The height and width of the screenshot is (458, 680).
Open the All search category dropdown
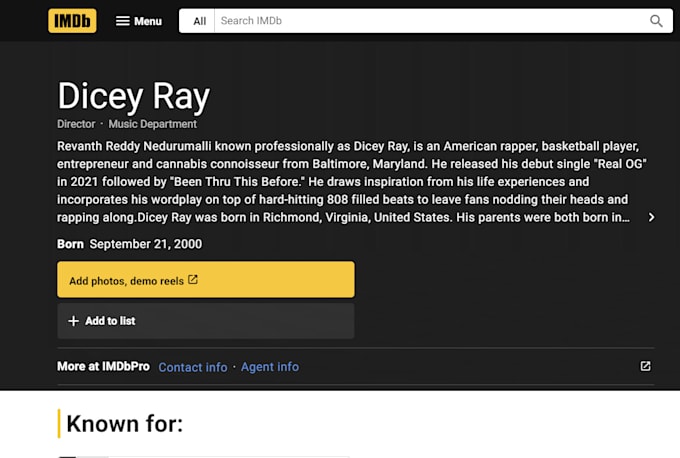pyautogui.click(x=199, y=21)
